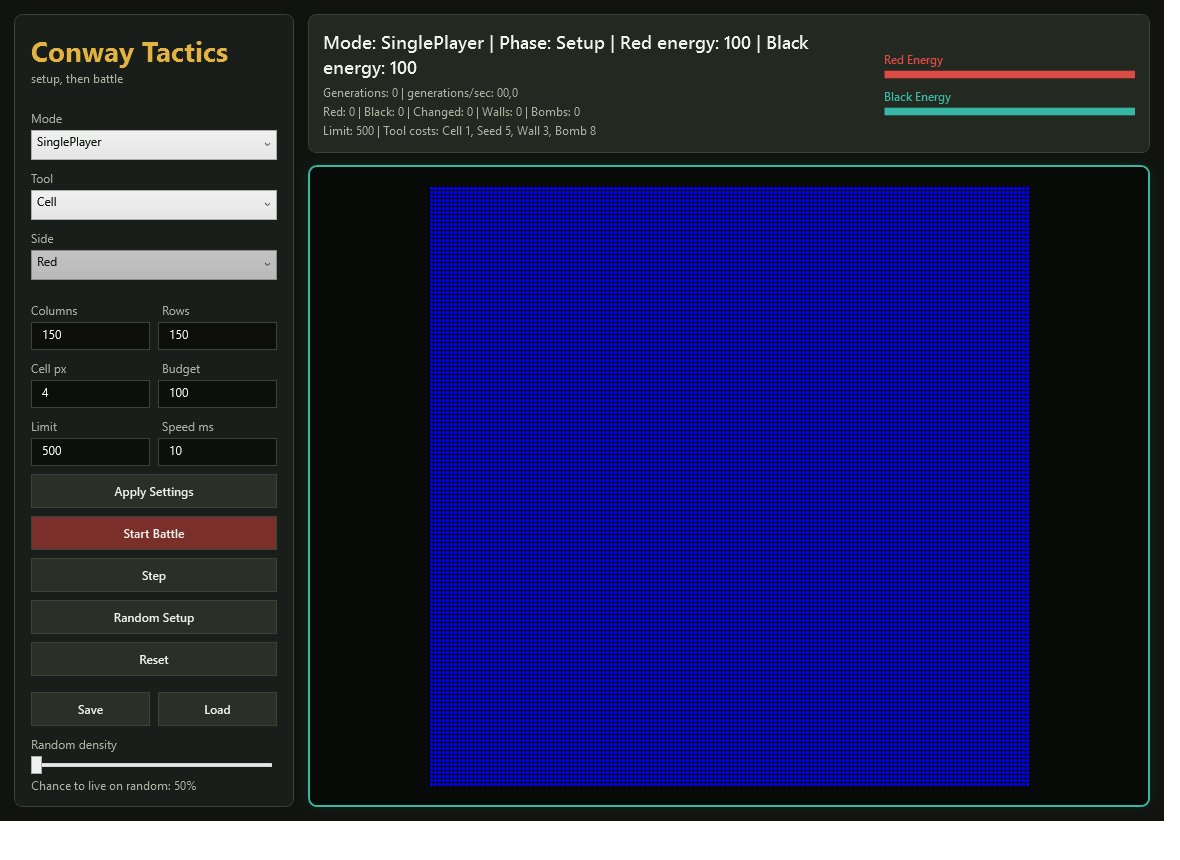Screen dimensions: 1180x860
Task: Click the Red Energy bar
Action: (1009, 74)
